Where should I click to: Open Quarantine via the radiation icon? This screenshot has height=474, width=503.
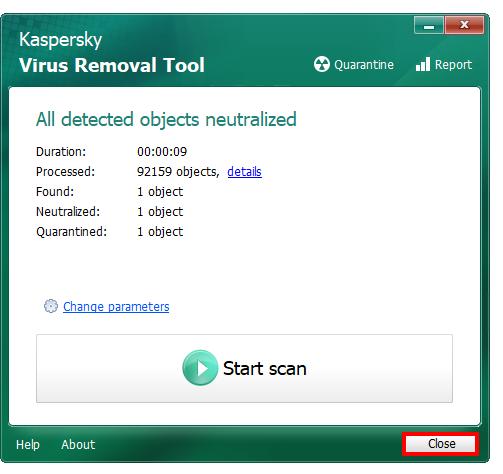click(321, 64)
